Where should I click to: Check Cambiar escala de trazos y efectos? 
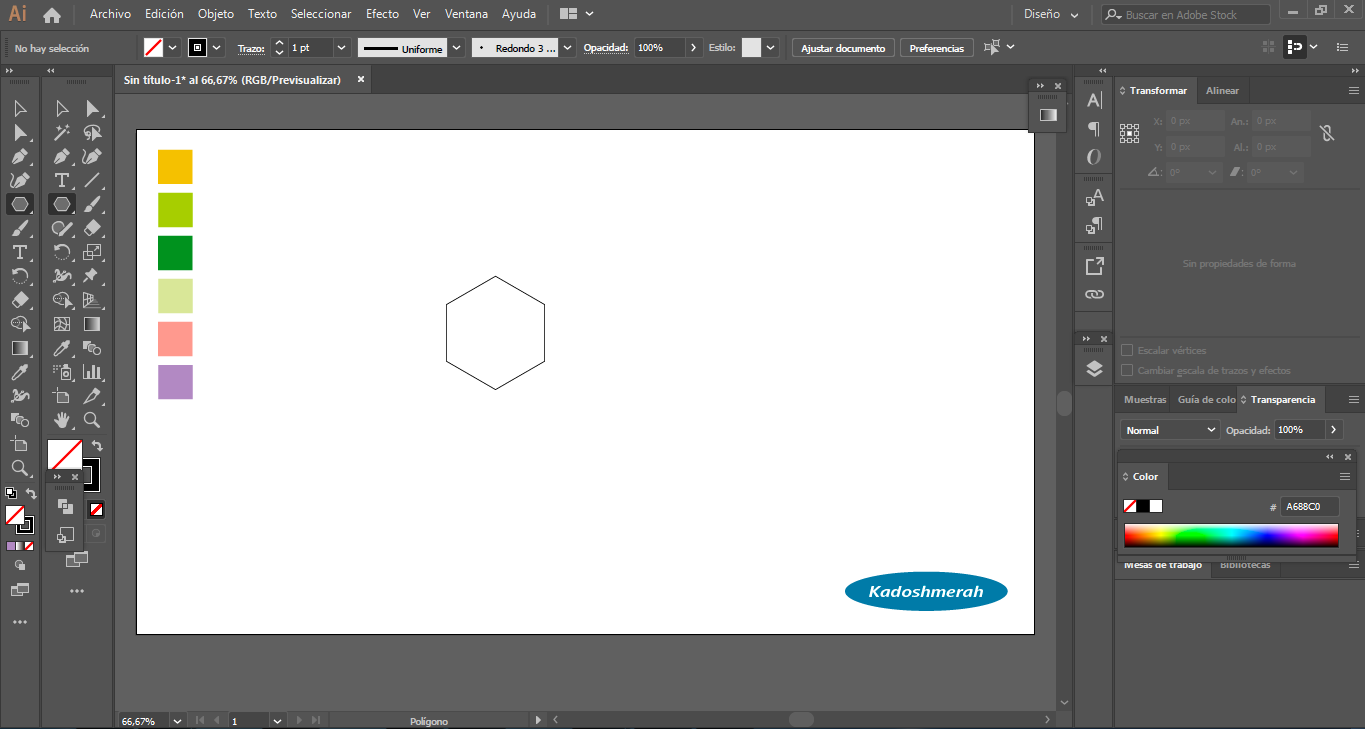click(1127, 371)
